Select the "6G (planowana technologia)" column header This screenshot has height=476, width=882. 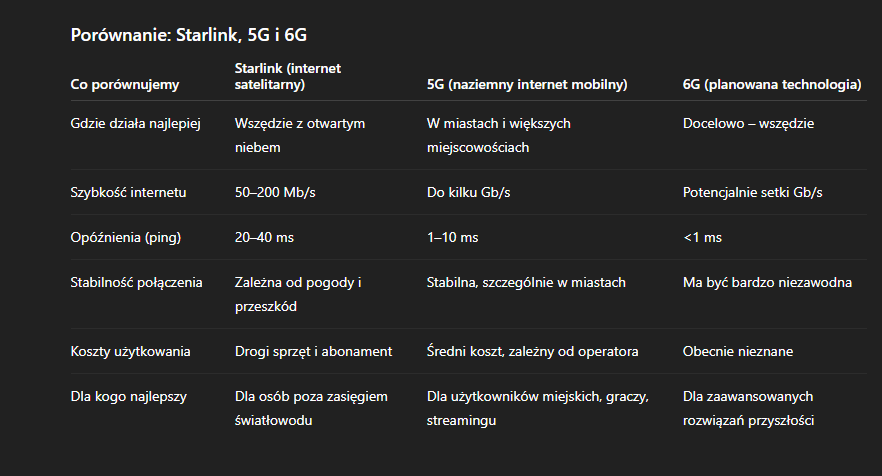coord(772,85)
